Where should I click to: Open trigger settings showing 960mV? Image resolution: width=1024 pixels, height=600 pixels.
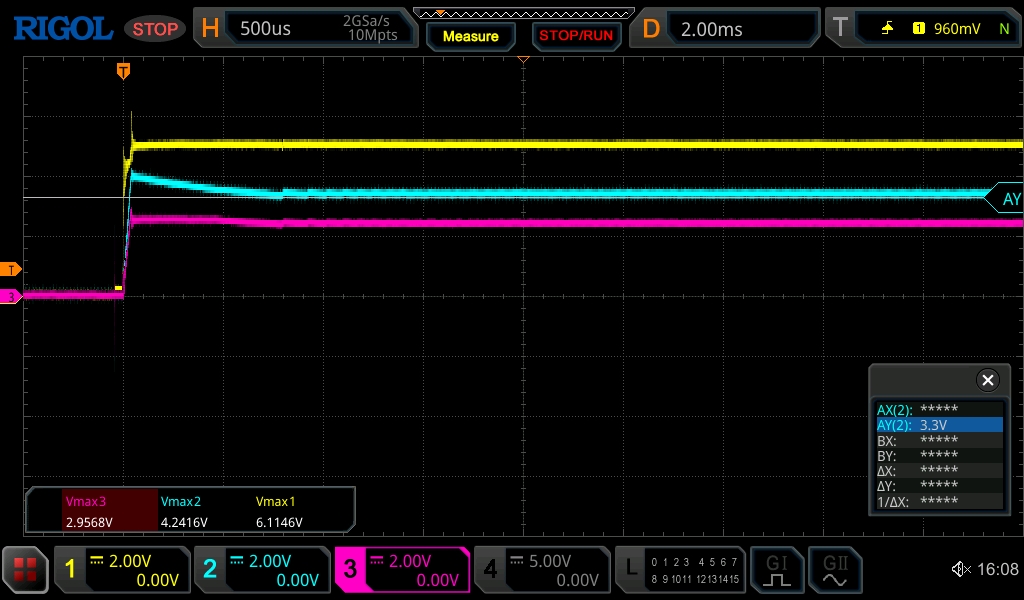[x=920, y=29]
